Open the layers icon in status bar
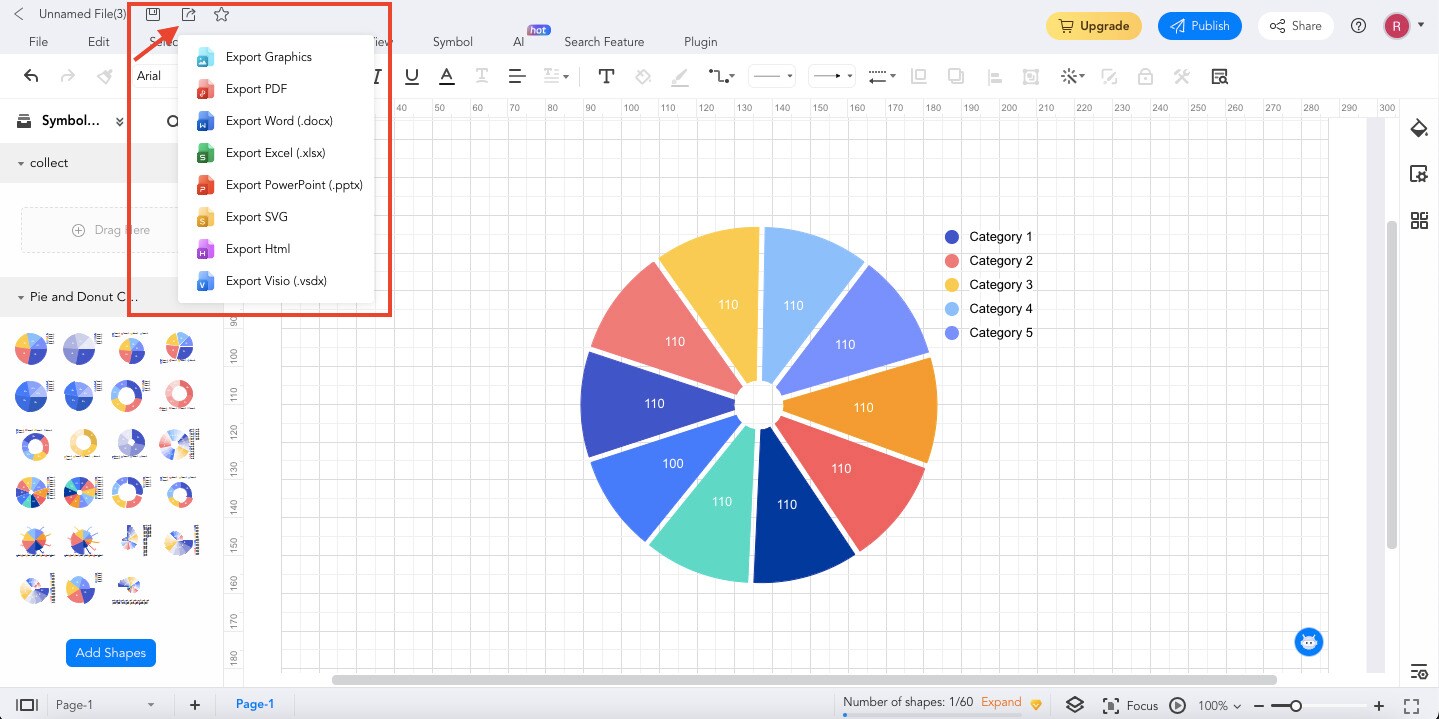This screenshot has width=1439, height=719. point(1074,705)
